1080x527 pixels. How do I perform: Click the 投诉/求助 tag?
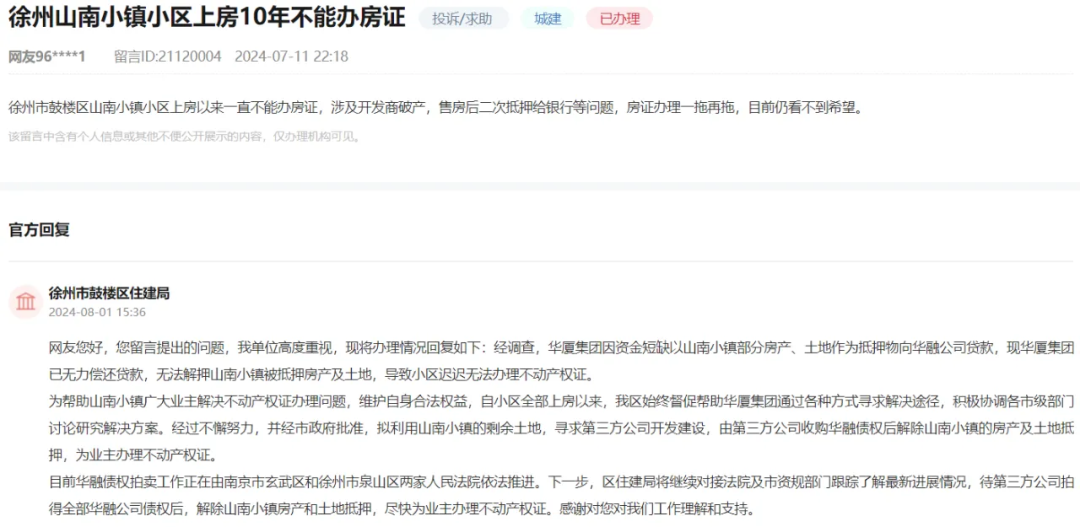click(x=464, y=19)
